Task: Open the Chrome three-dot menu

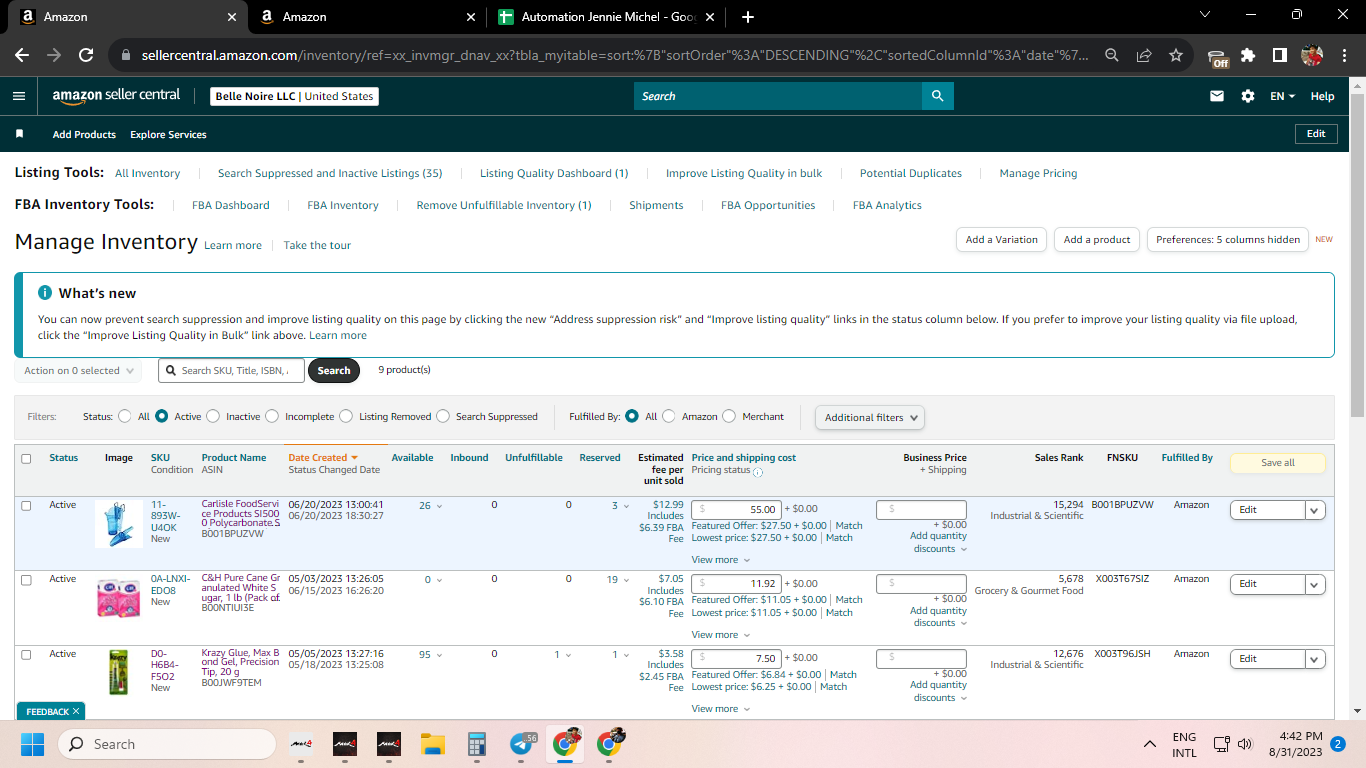Action: 1344,56
